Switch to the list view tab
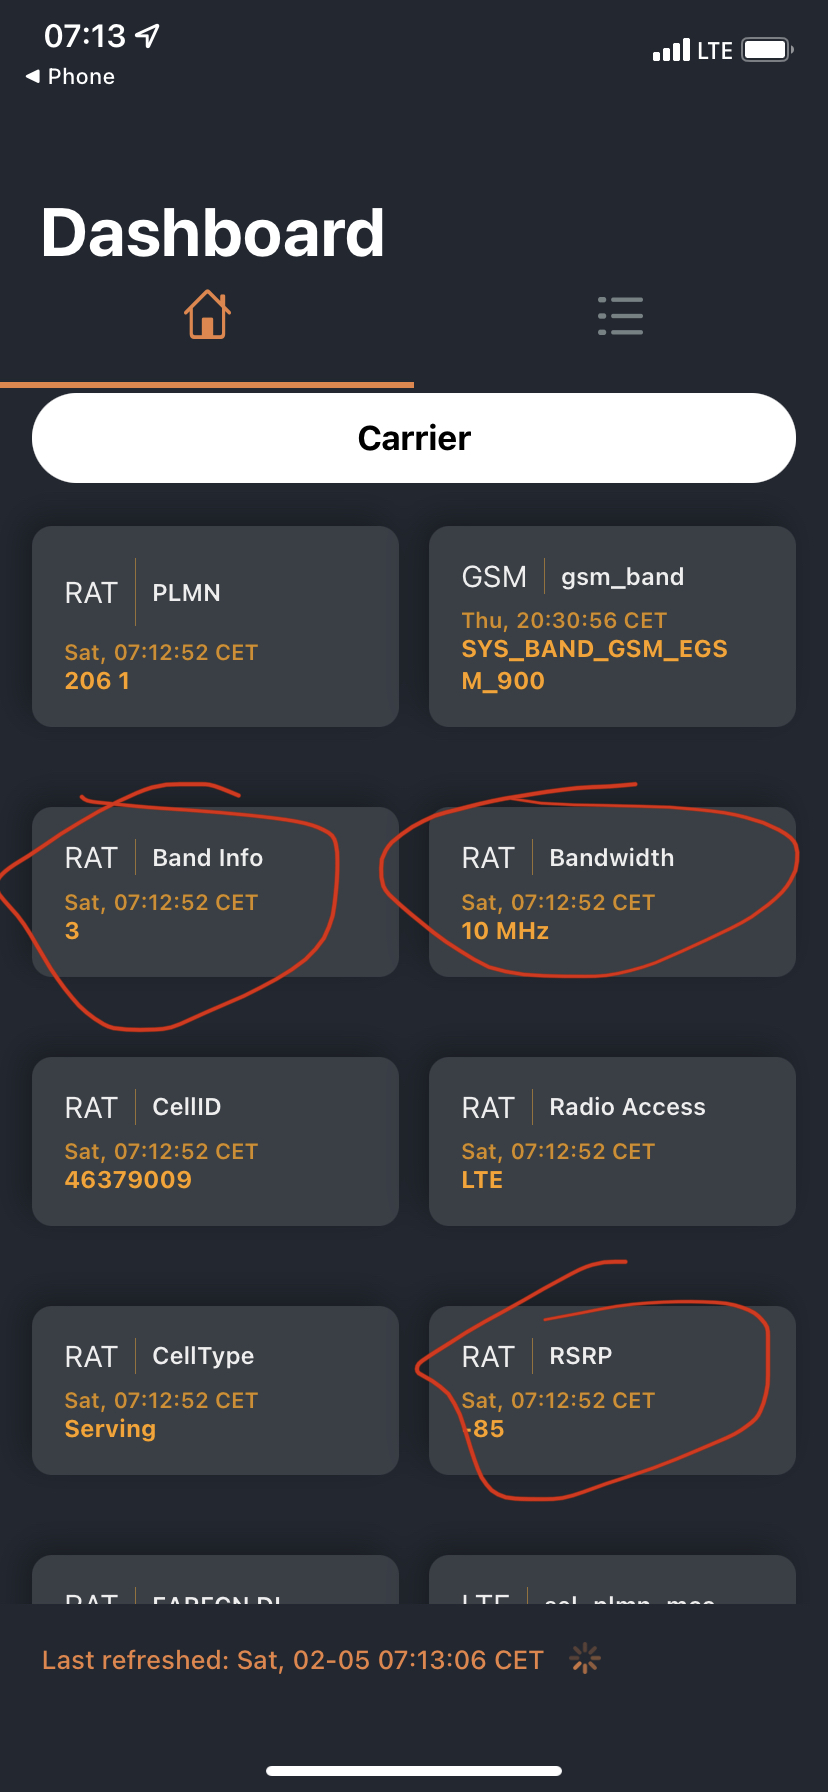The height and width of the screenshot is (1792, 828). coord(620,315)
